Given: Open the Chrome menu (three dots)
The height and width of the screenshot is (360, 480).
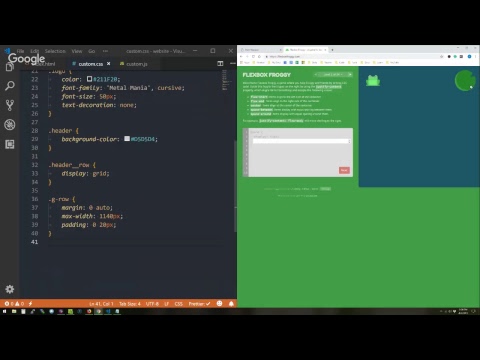Looking at the screenshot, I should [476, 56].
